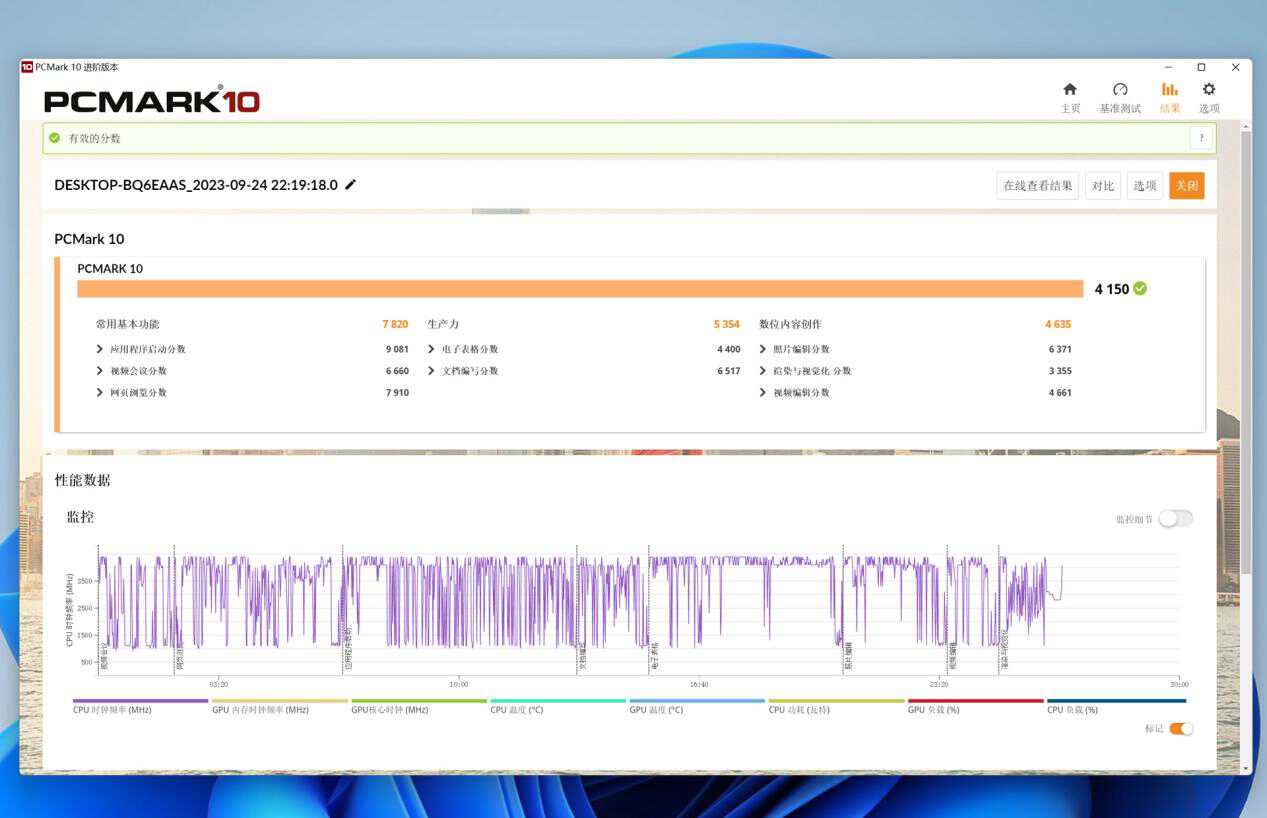Click the green check beside 有效的分数

[54, 138]
